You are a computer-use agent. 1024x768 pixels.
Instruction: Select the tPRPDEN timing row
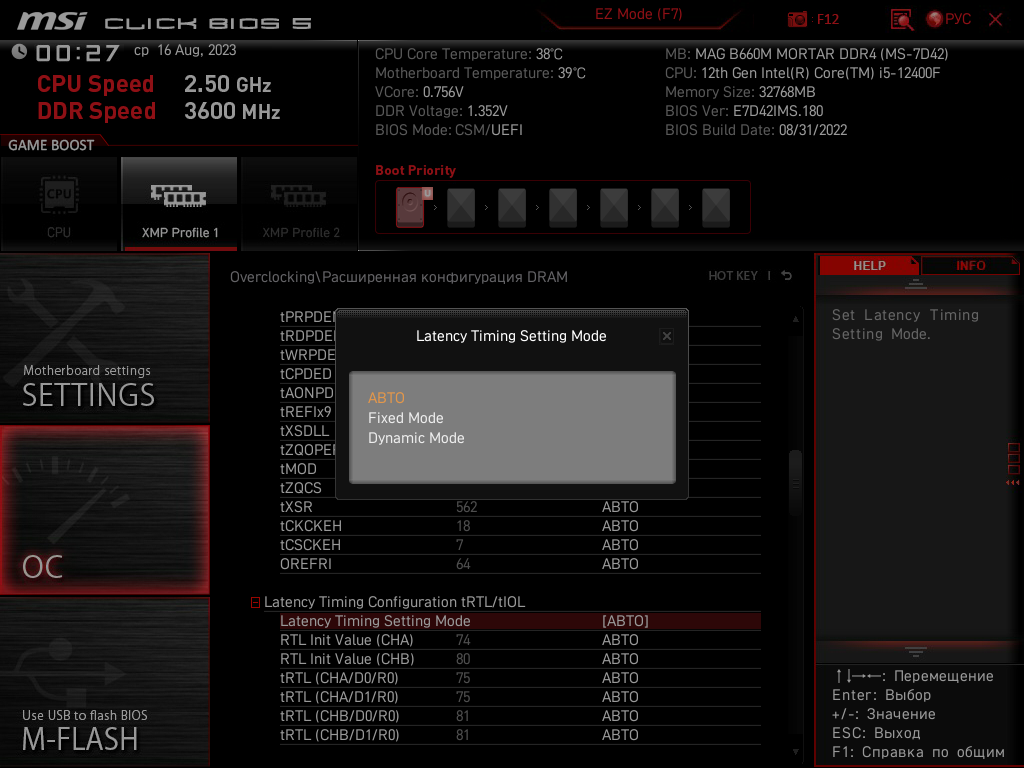(x=308, y=317)
